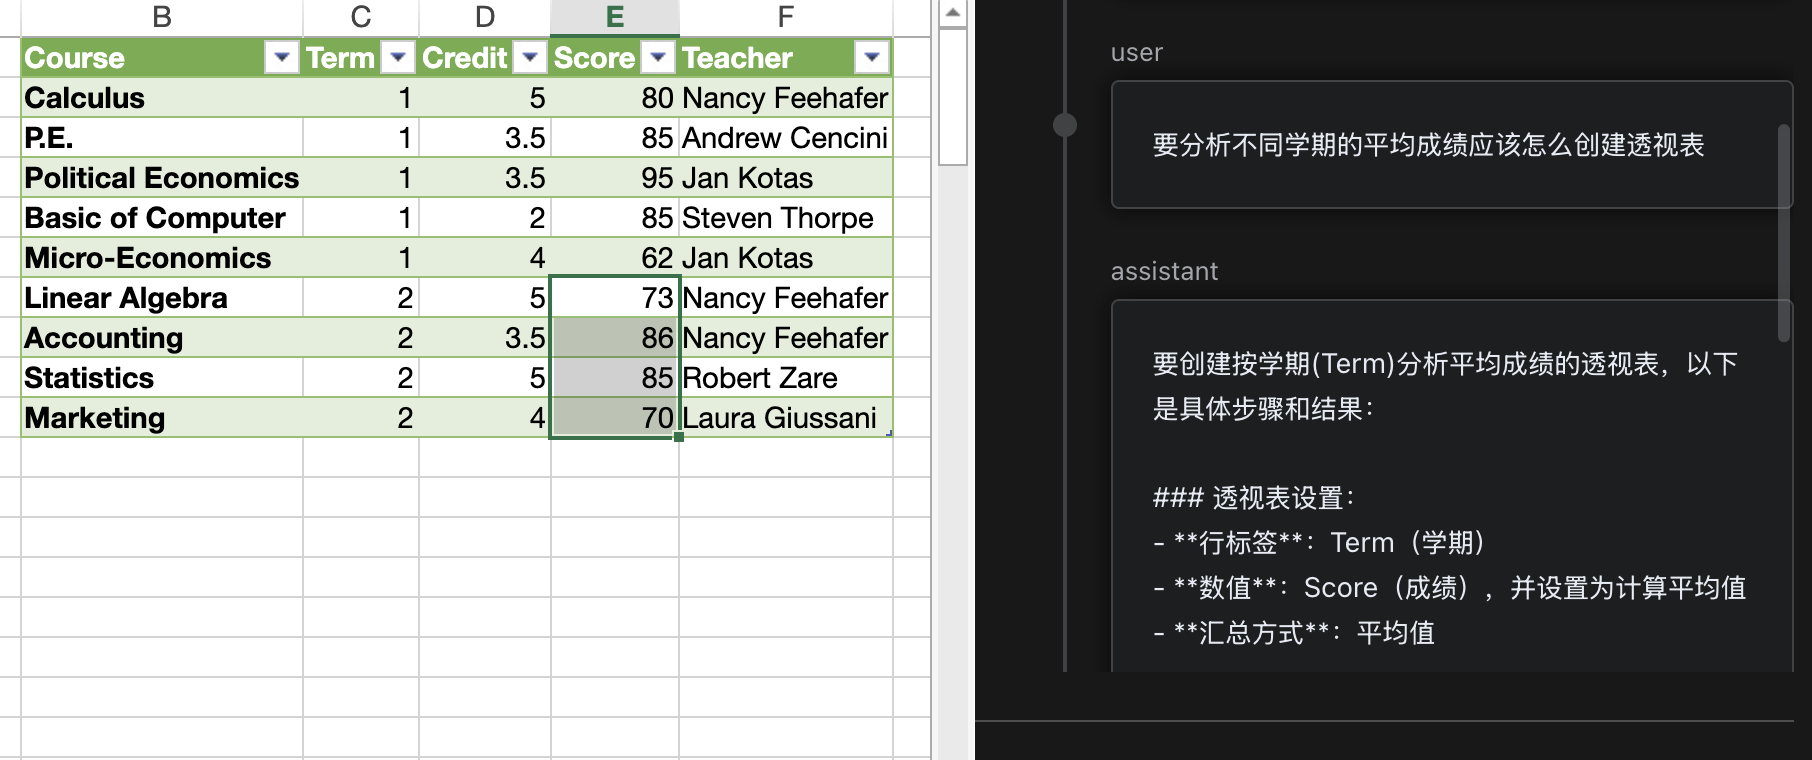Select column E header
Screen dimensions: 1812x760
(x=615, y=15)
